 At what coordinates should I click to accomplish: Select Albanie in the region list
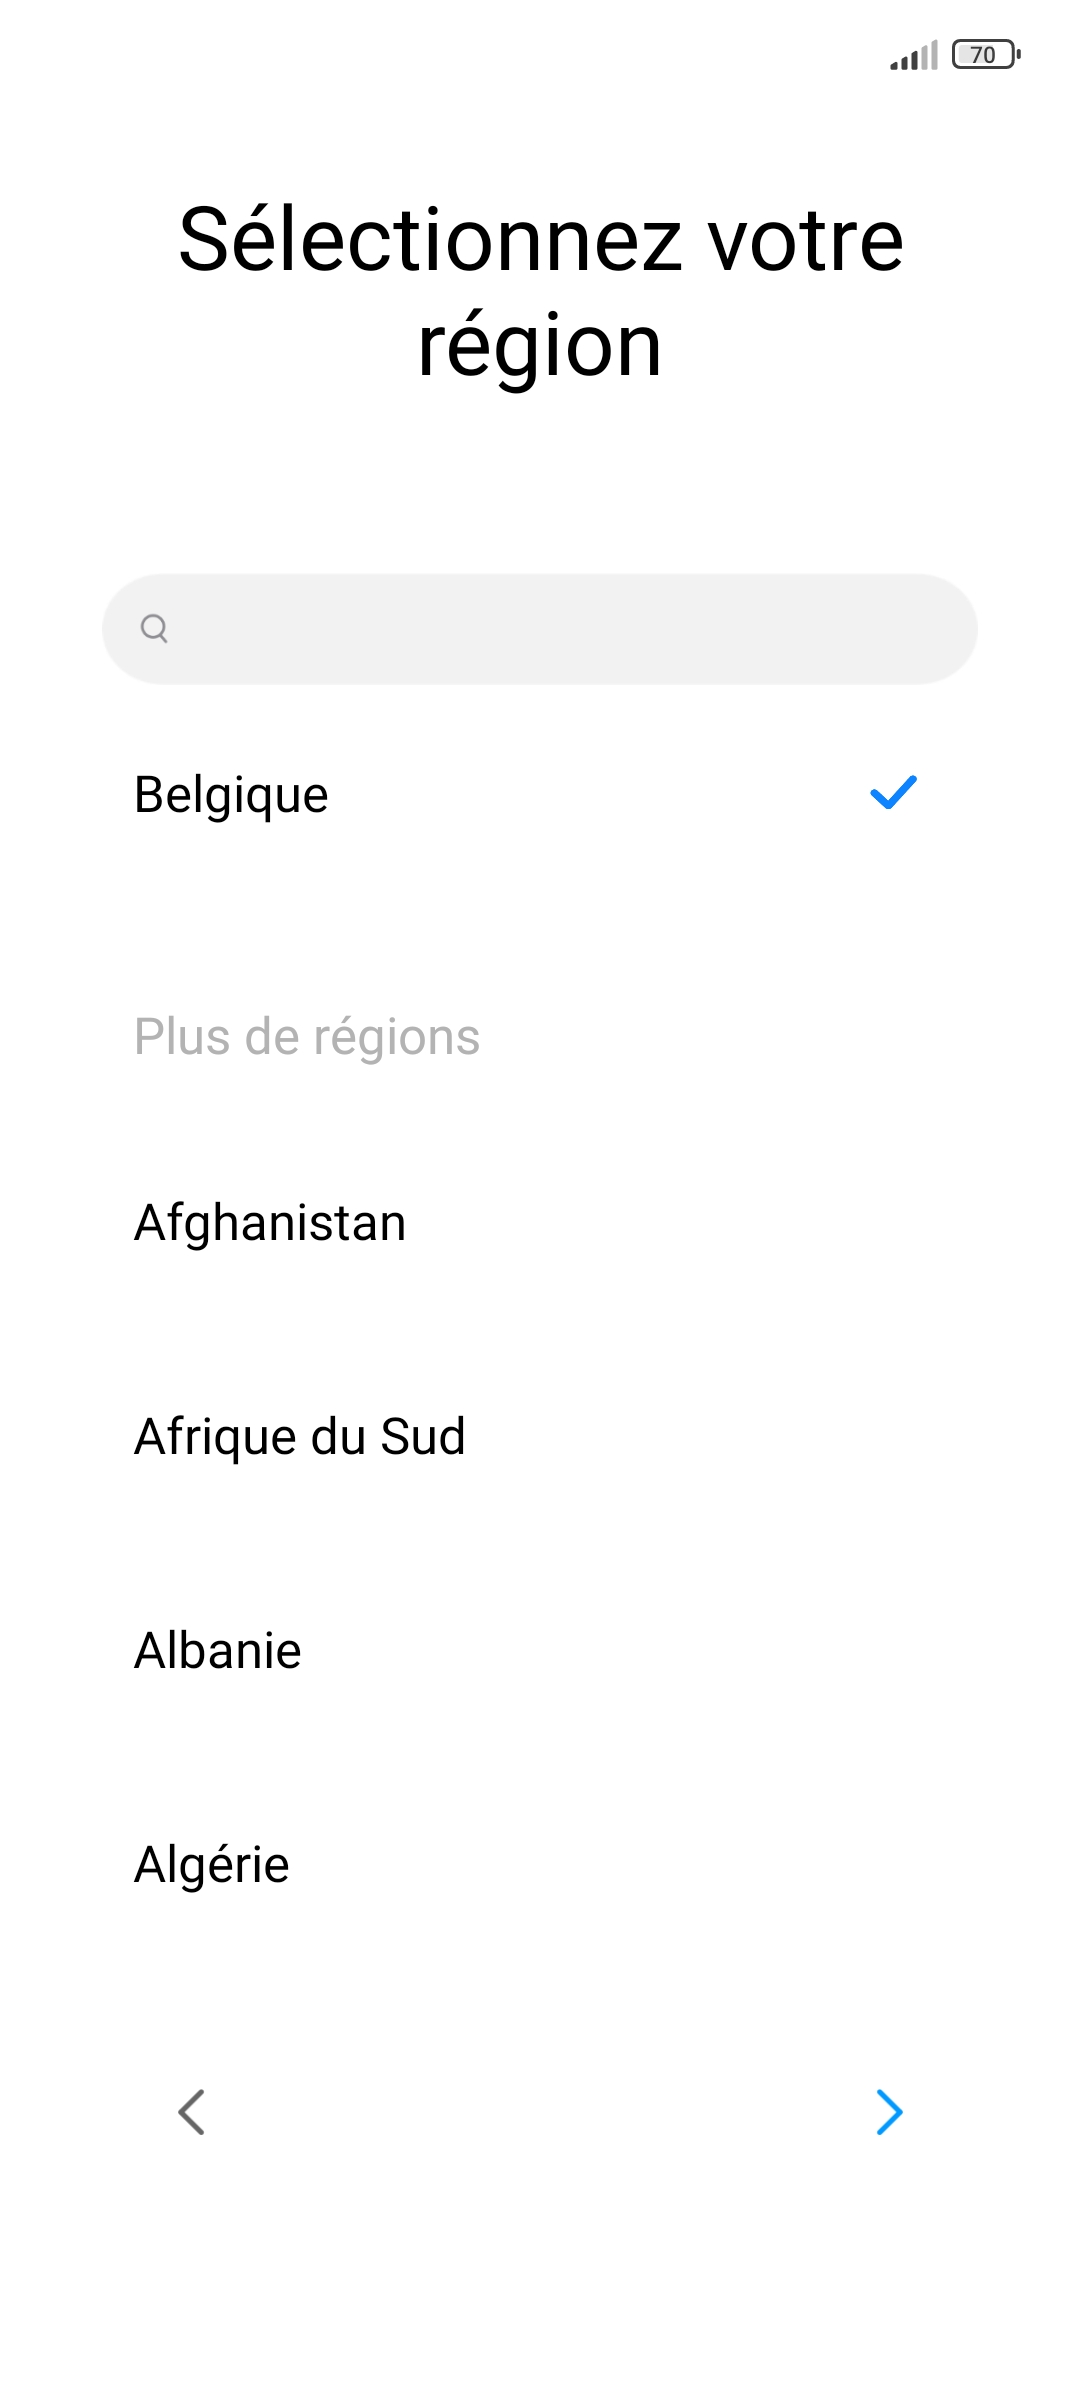click(x=218, y=1651)
